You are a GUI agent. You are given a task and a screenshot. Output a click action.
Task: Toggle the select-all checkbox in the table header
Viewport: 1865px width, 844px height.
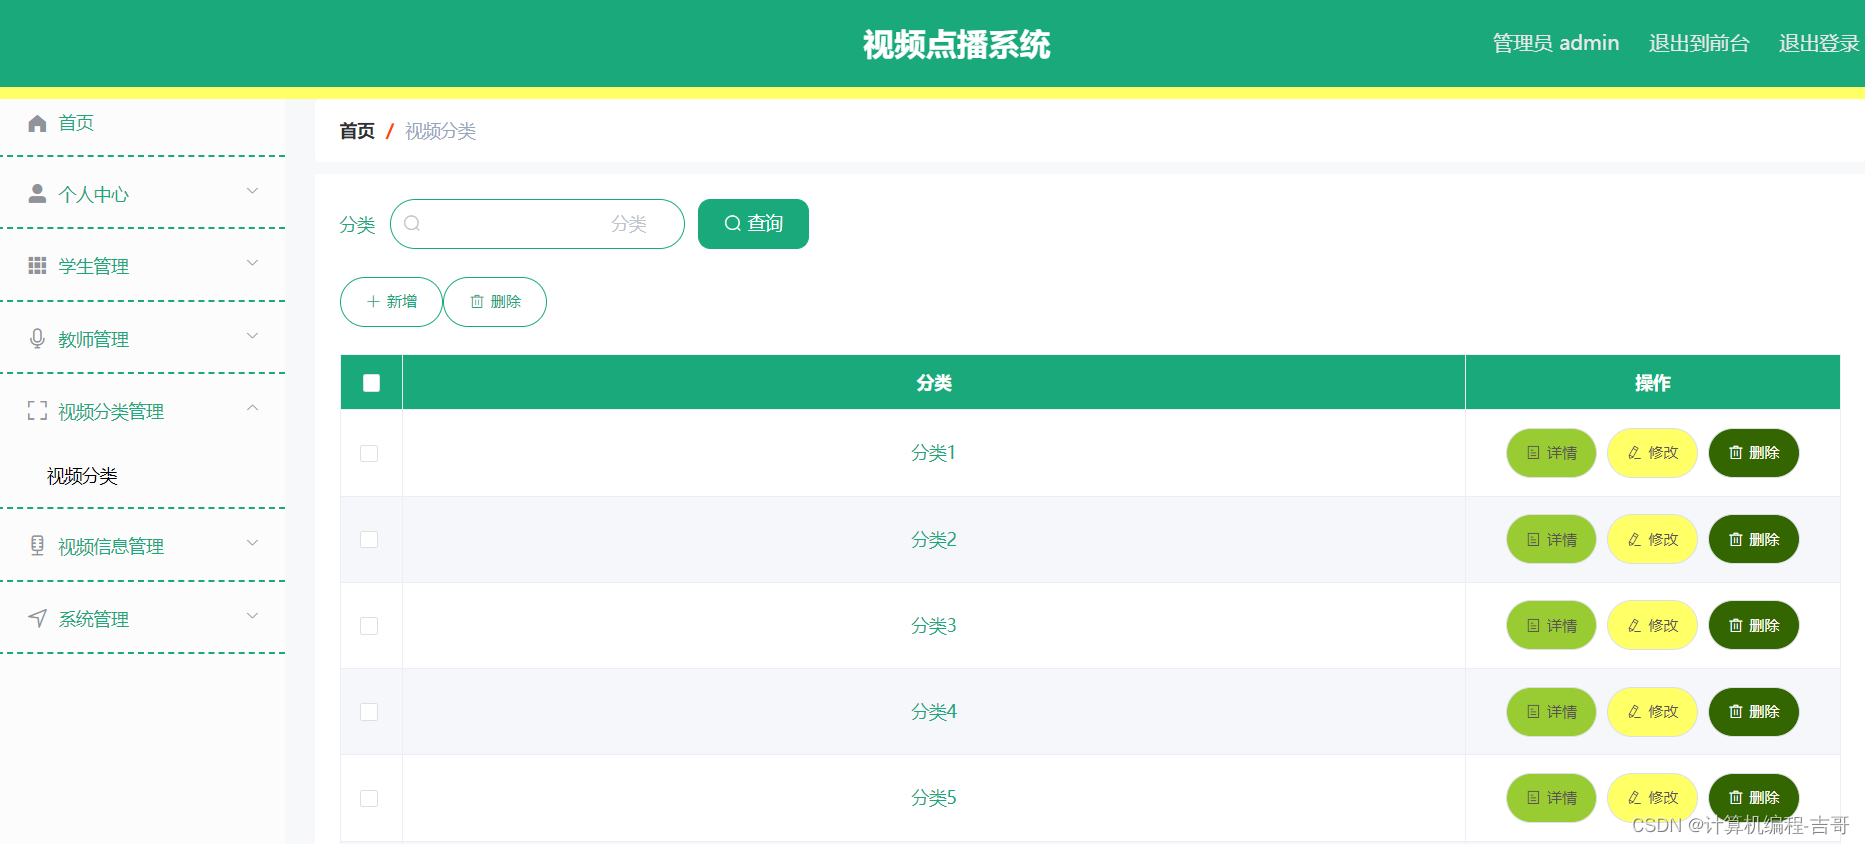coord(371,383)
